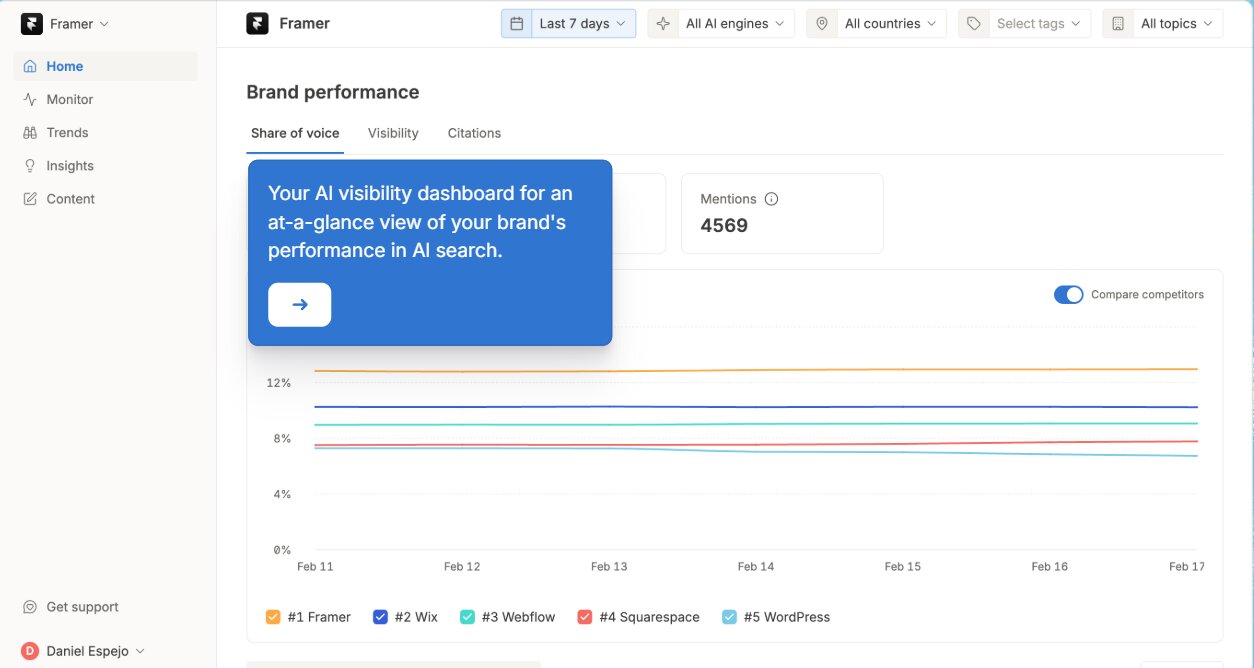Go to Home in the sidebar
Viewport: 1254px width, 668px height.
point(105,66)
